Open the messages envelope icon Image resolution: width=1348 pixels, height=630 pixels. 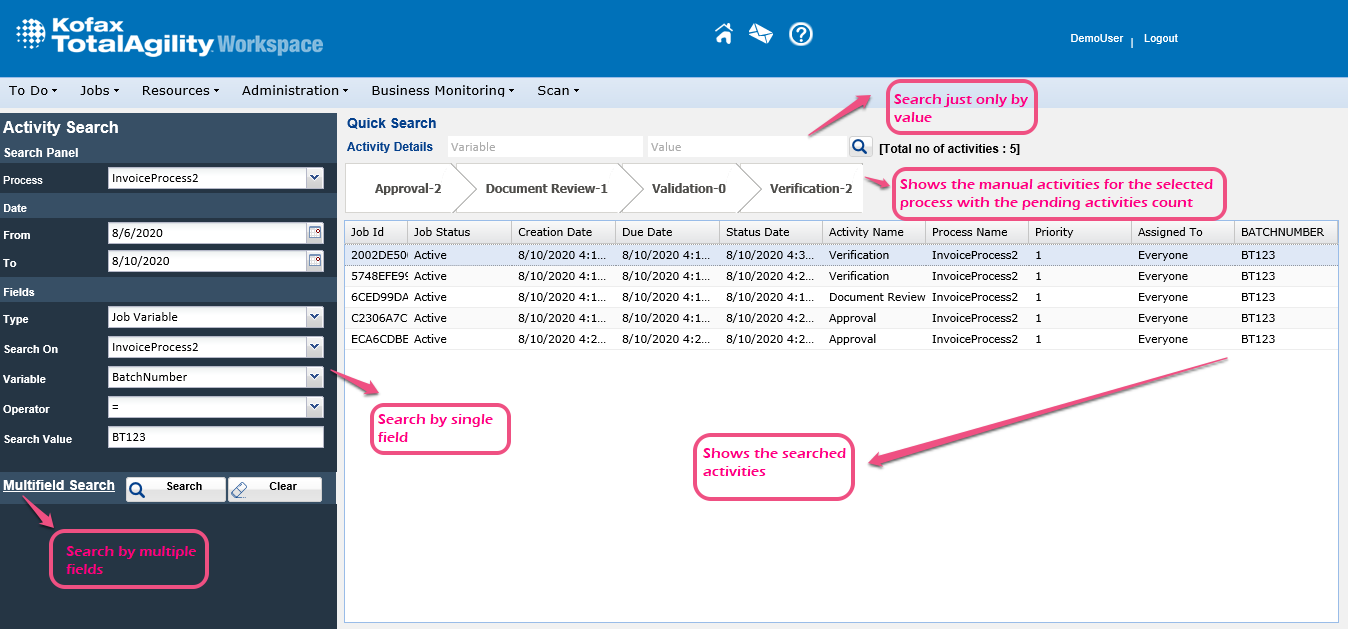tap(761, 35)
